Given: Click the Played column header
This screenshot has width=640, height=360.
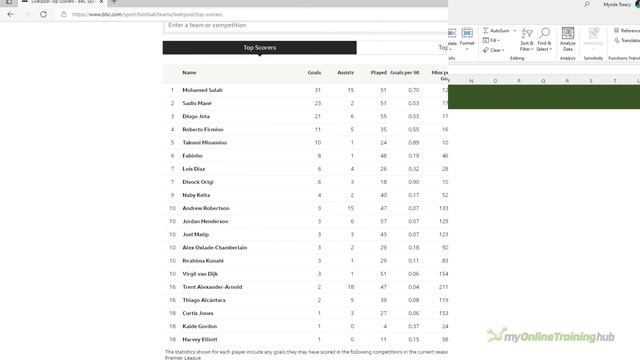Looking at the screenshot, I should [379, 73].
